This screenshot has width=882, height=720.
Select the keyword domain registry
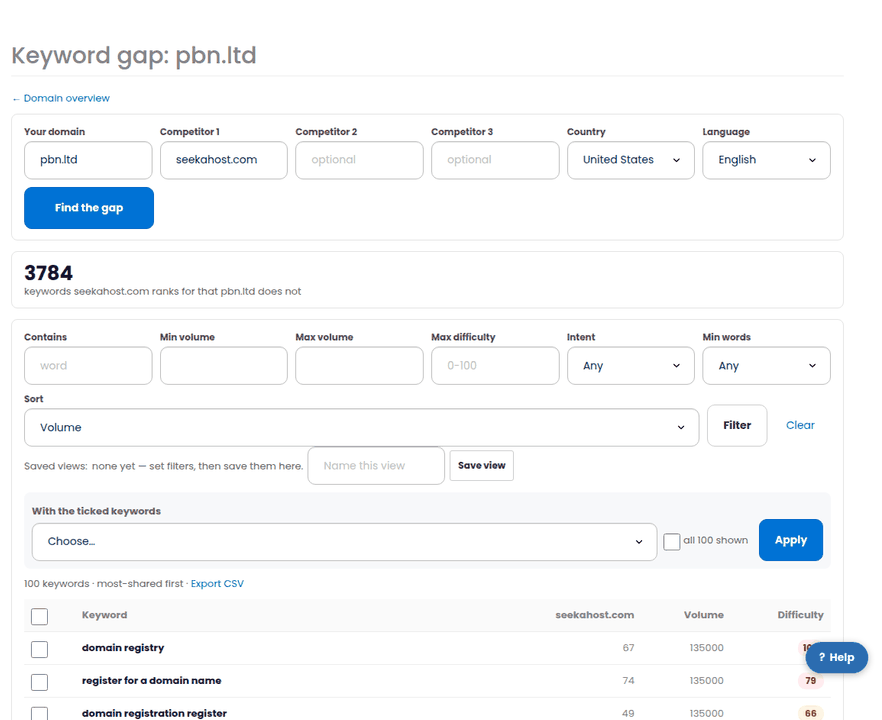123,647
